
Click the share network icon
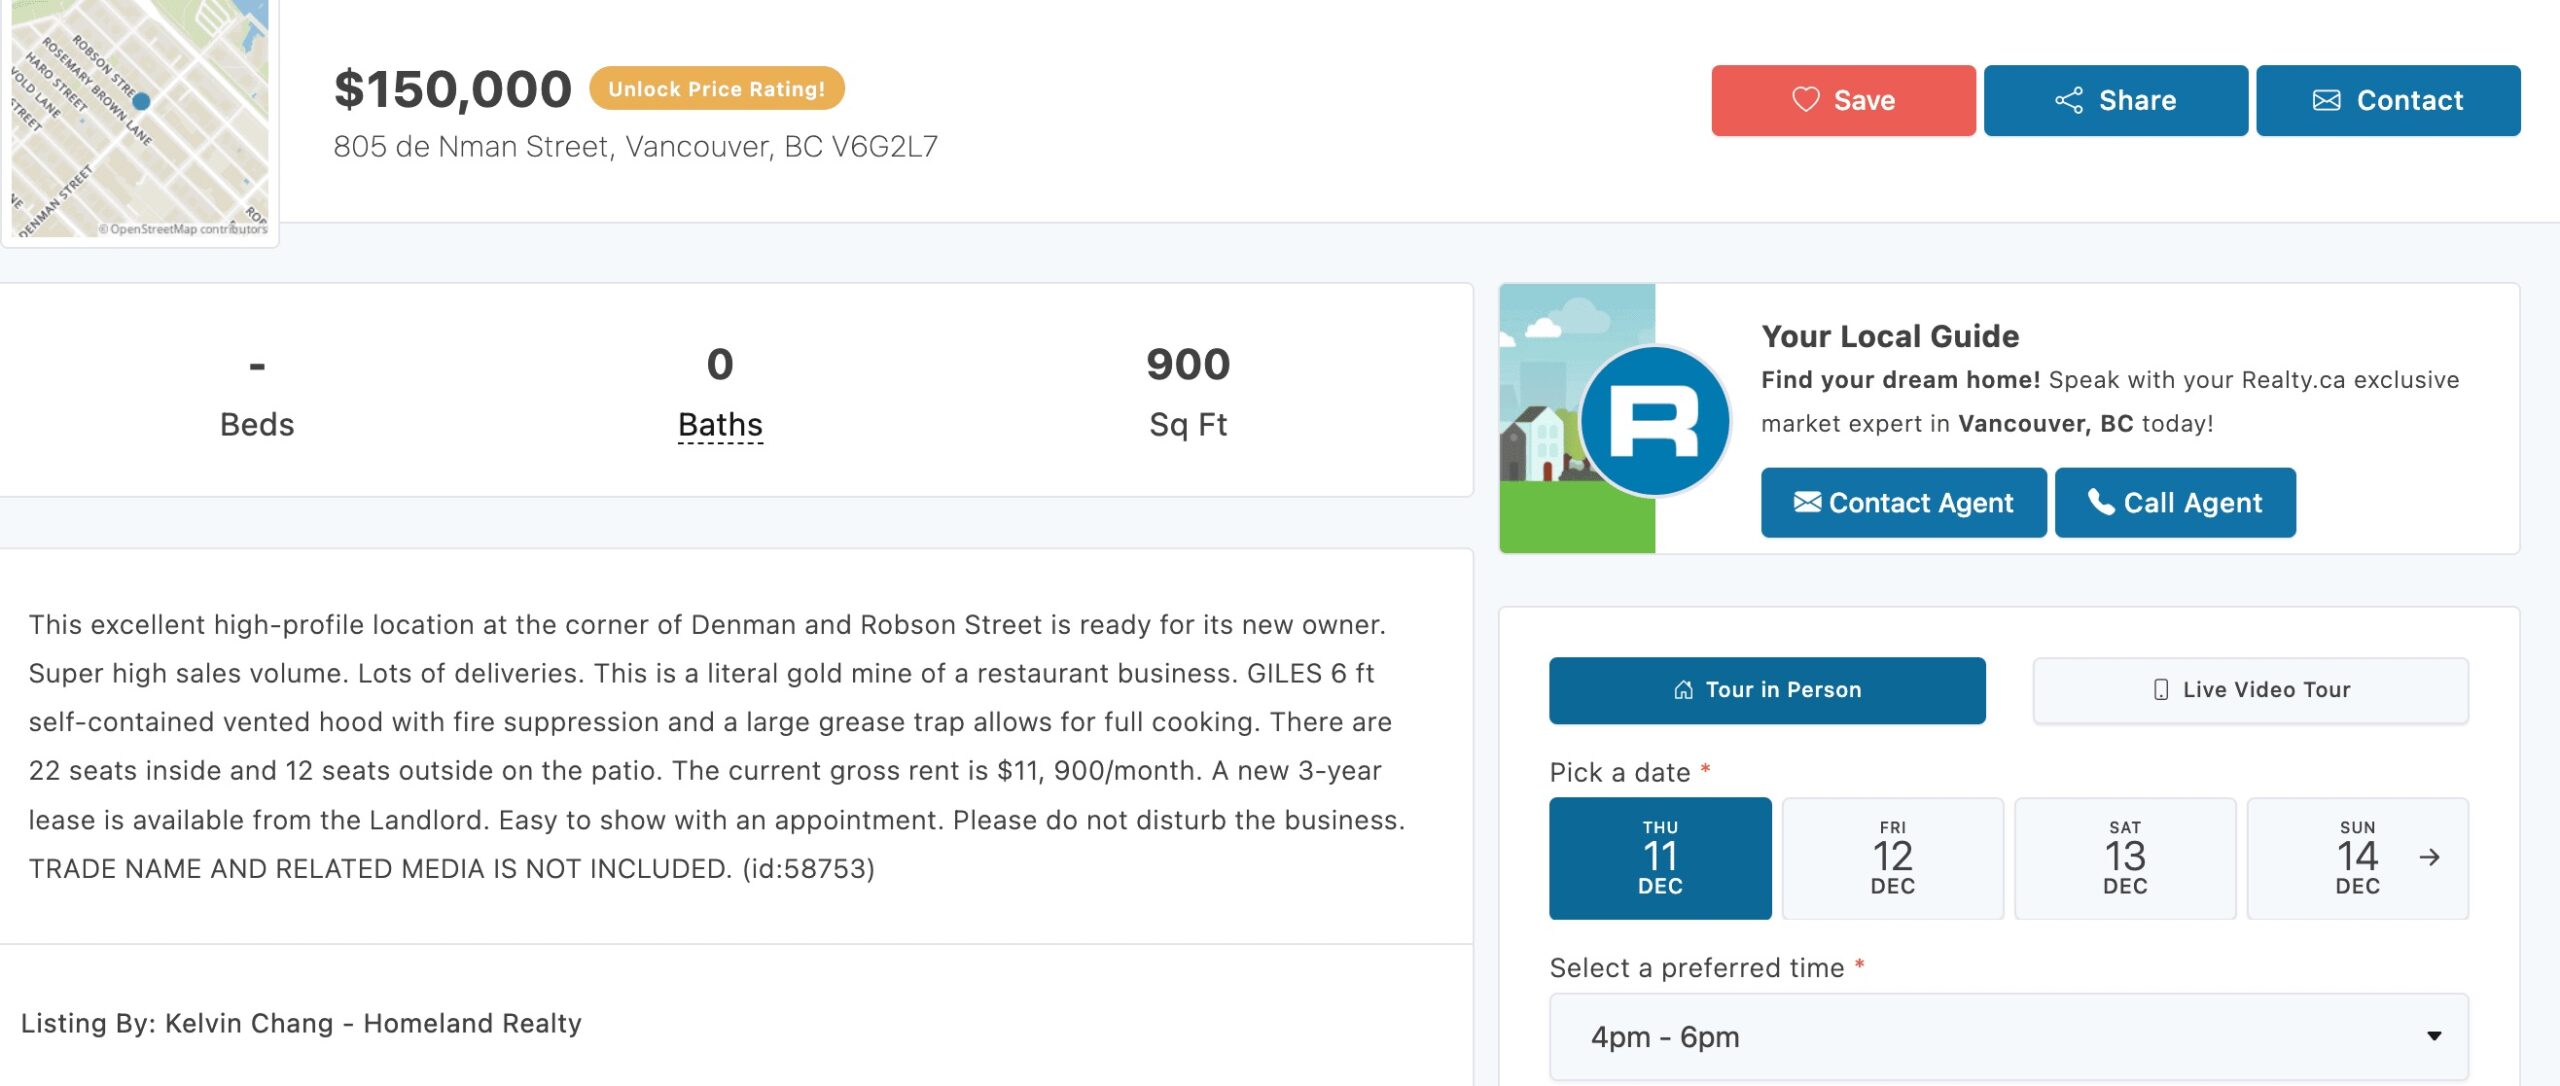point(2069,100)
